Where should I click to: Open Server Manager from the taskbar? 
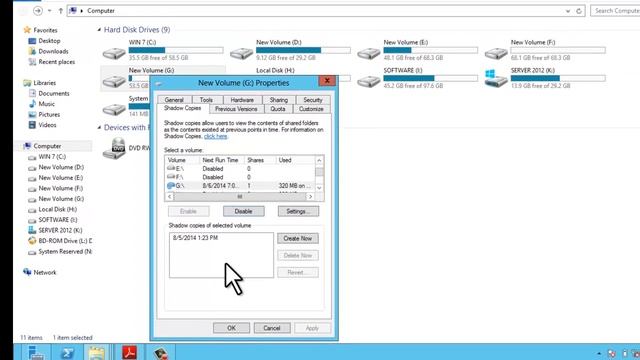point(36,352)
